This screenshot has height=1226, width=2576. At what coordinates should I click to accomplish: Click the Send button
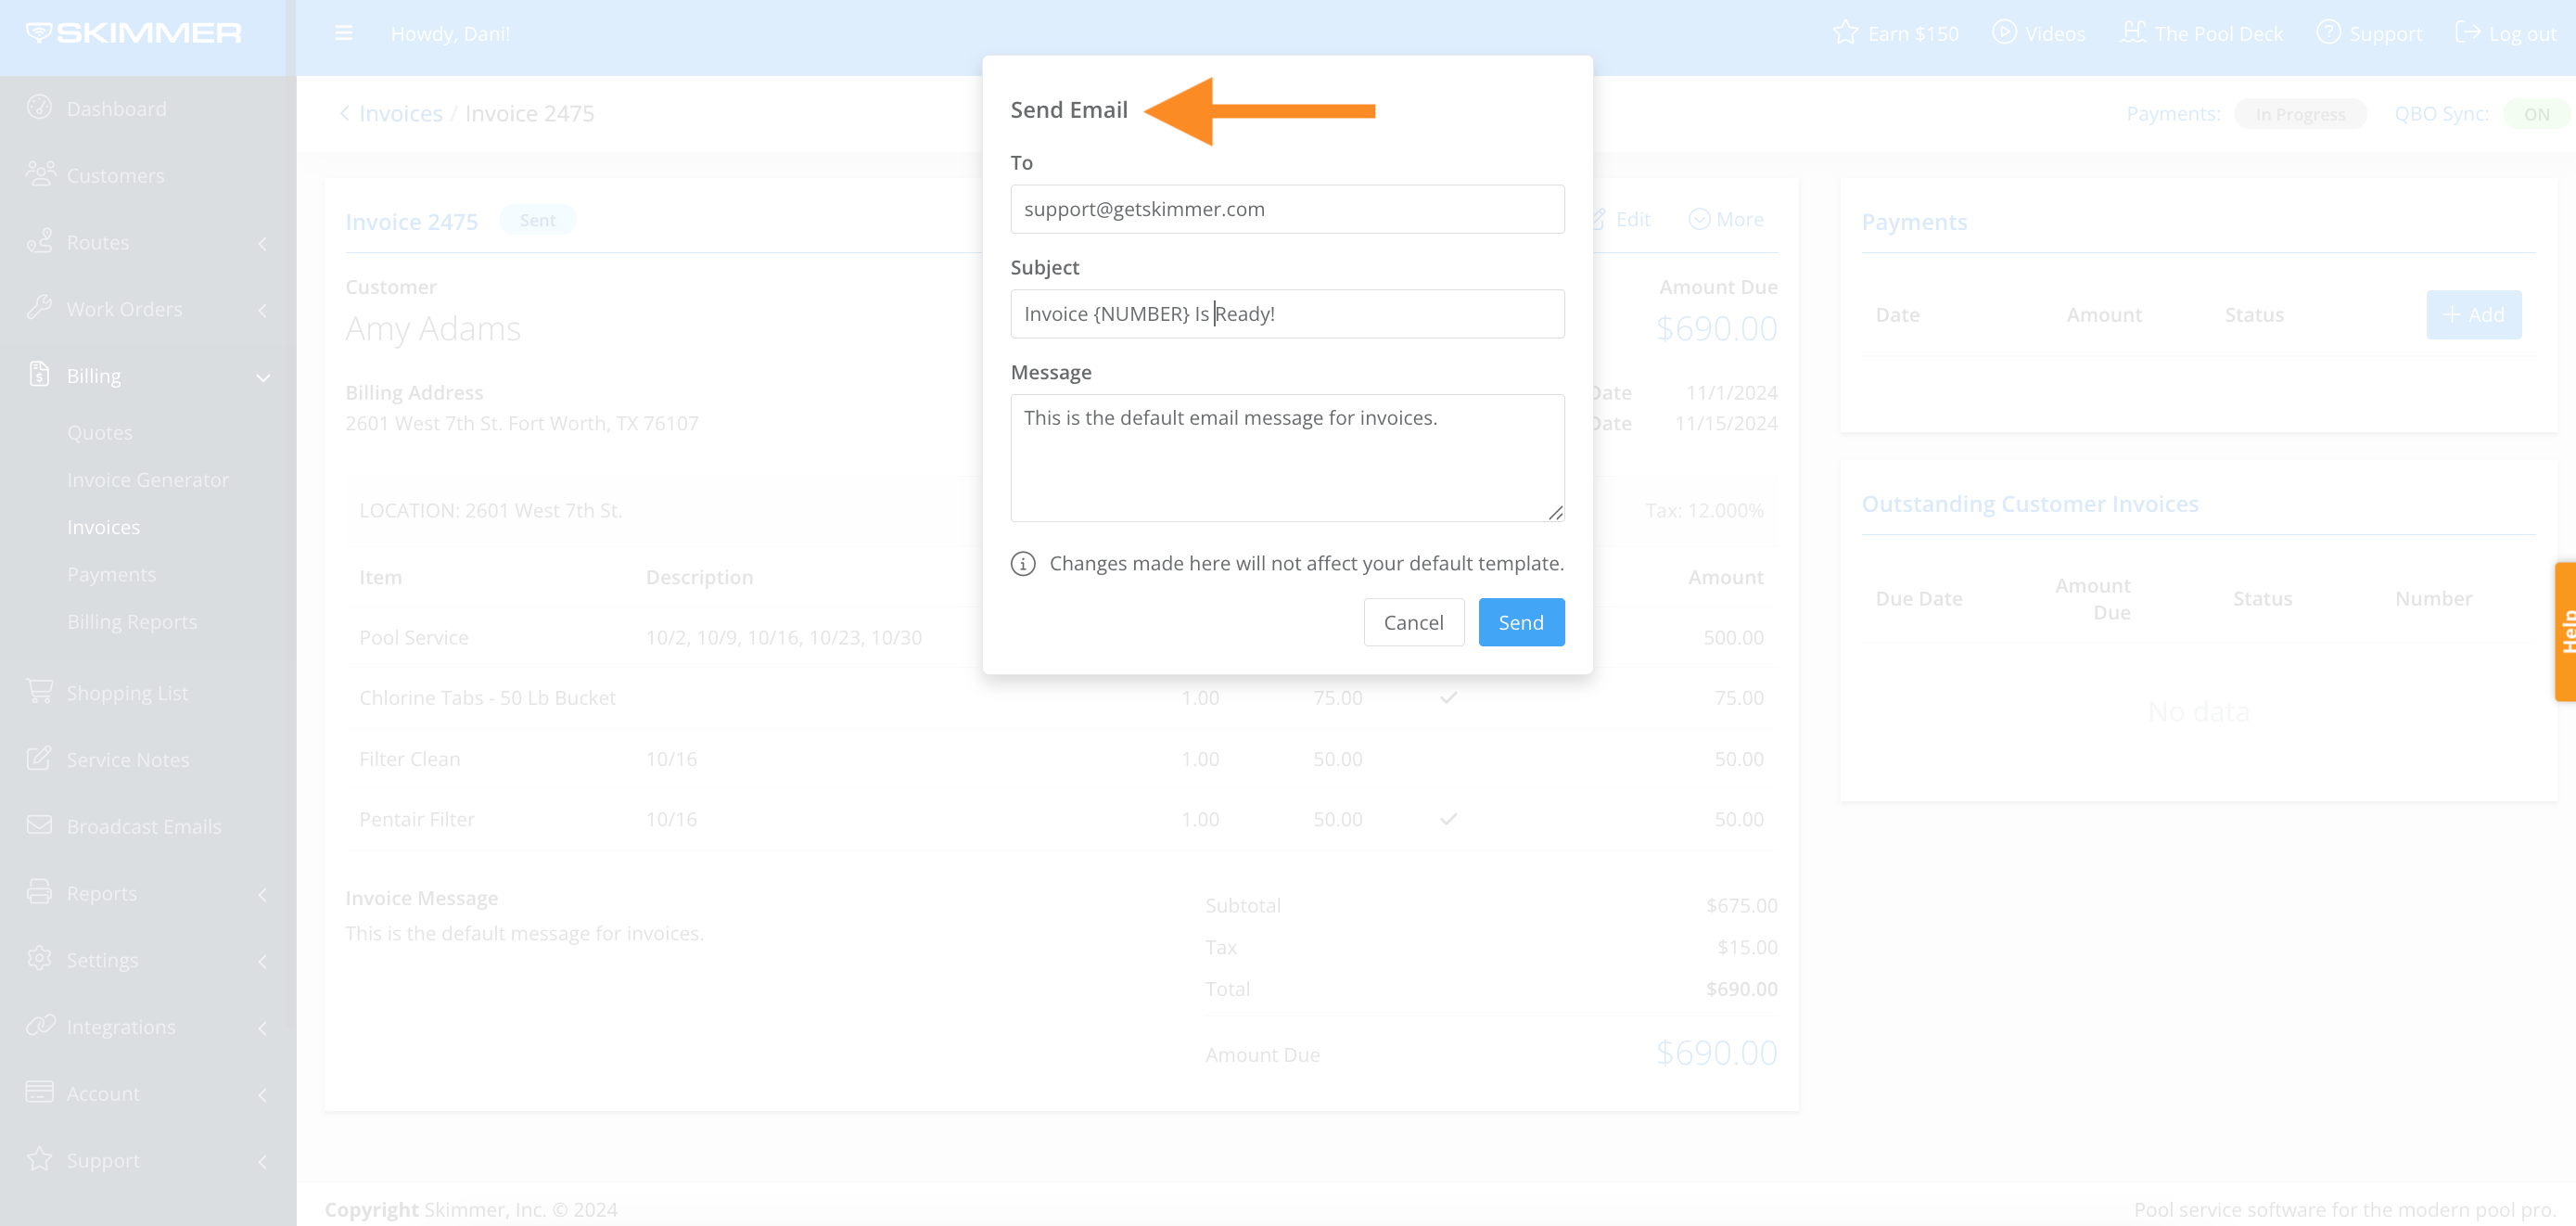[x=1521, y=622]
